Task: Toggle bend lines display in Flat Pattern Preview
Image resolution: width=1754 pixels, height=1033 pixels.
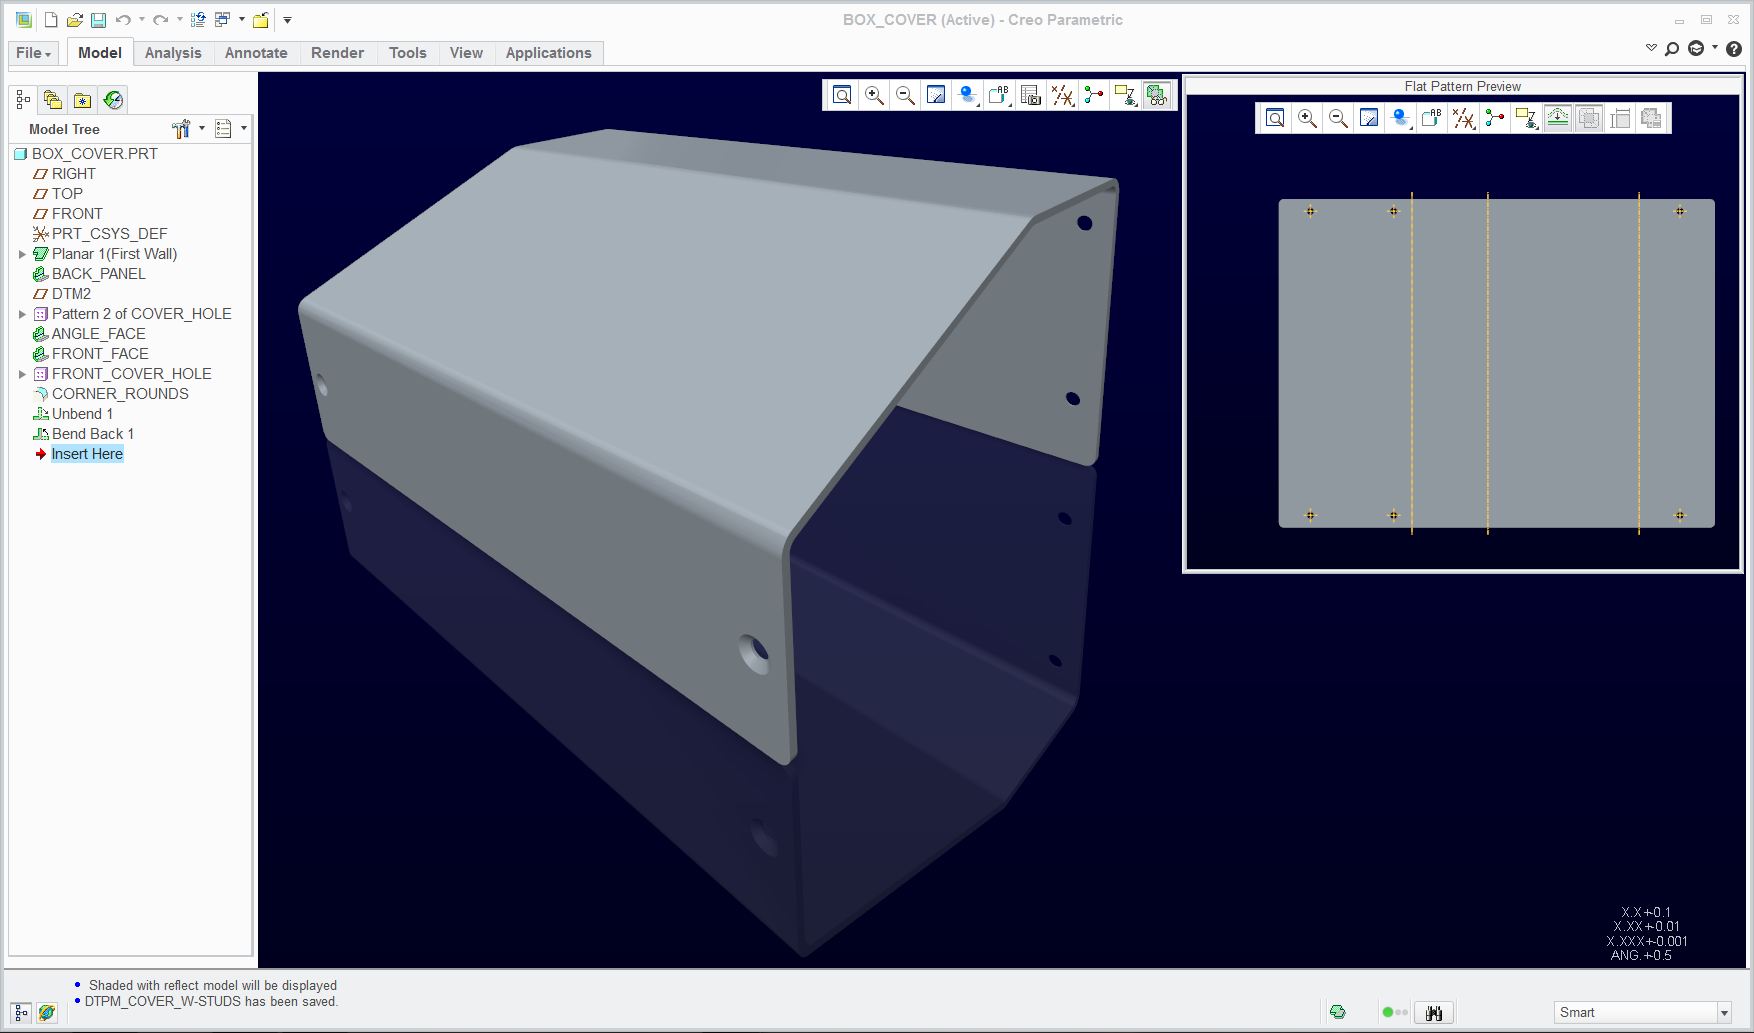Action: (1558, 118)
